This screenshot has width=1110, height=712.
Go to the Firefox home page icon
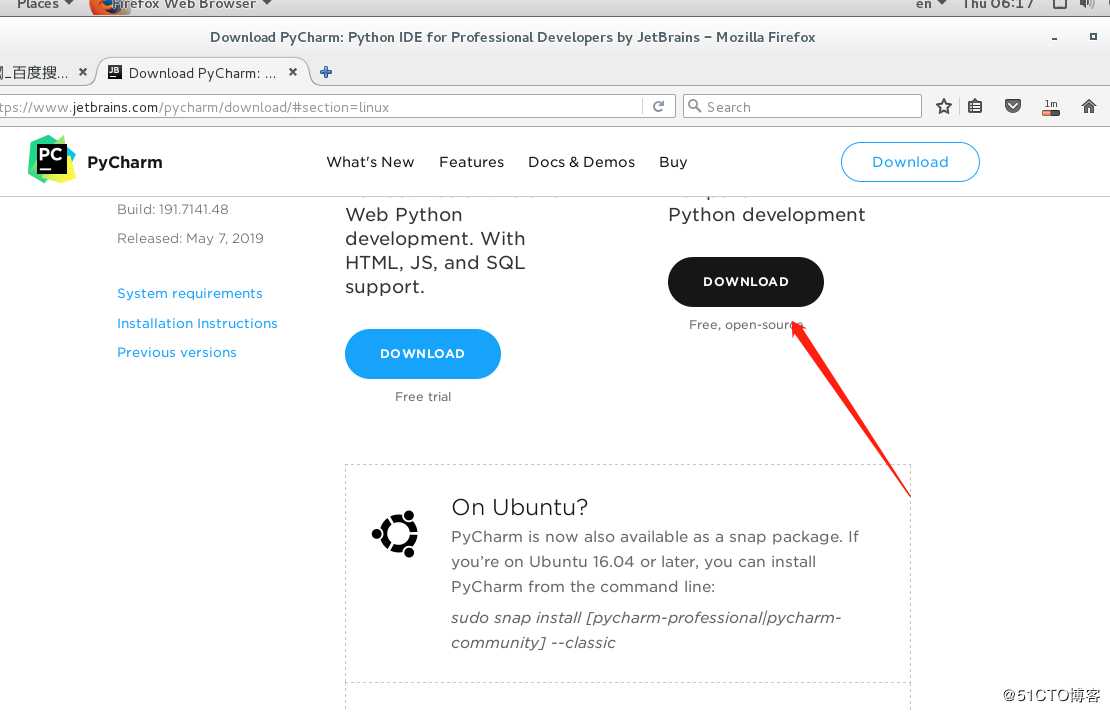(x=1089, y=106)
